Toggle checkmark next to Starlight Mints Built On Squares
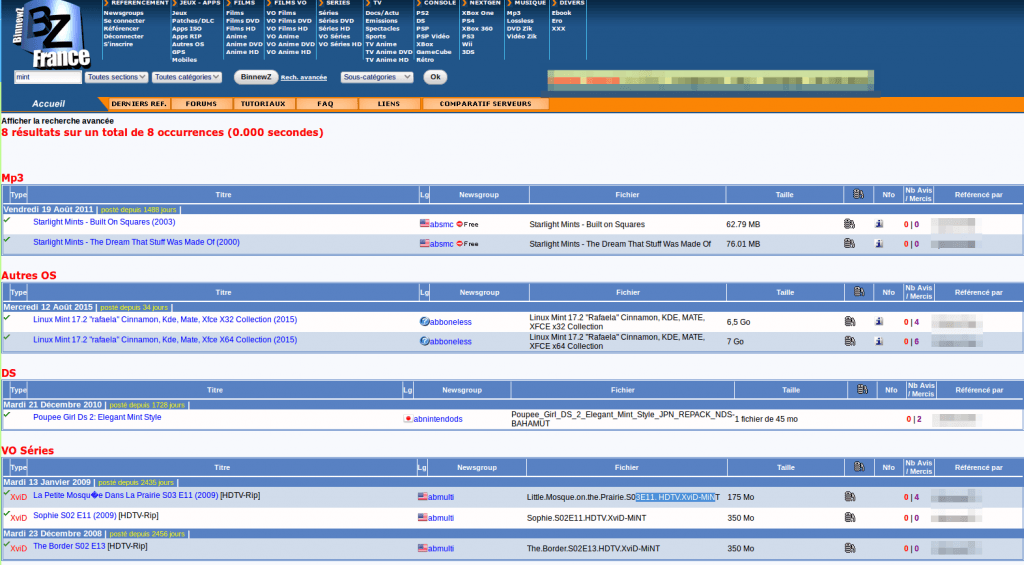 click(x=7, y=220)
